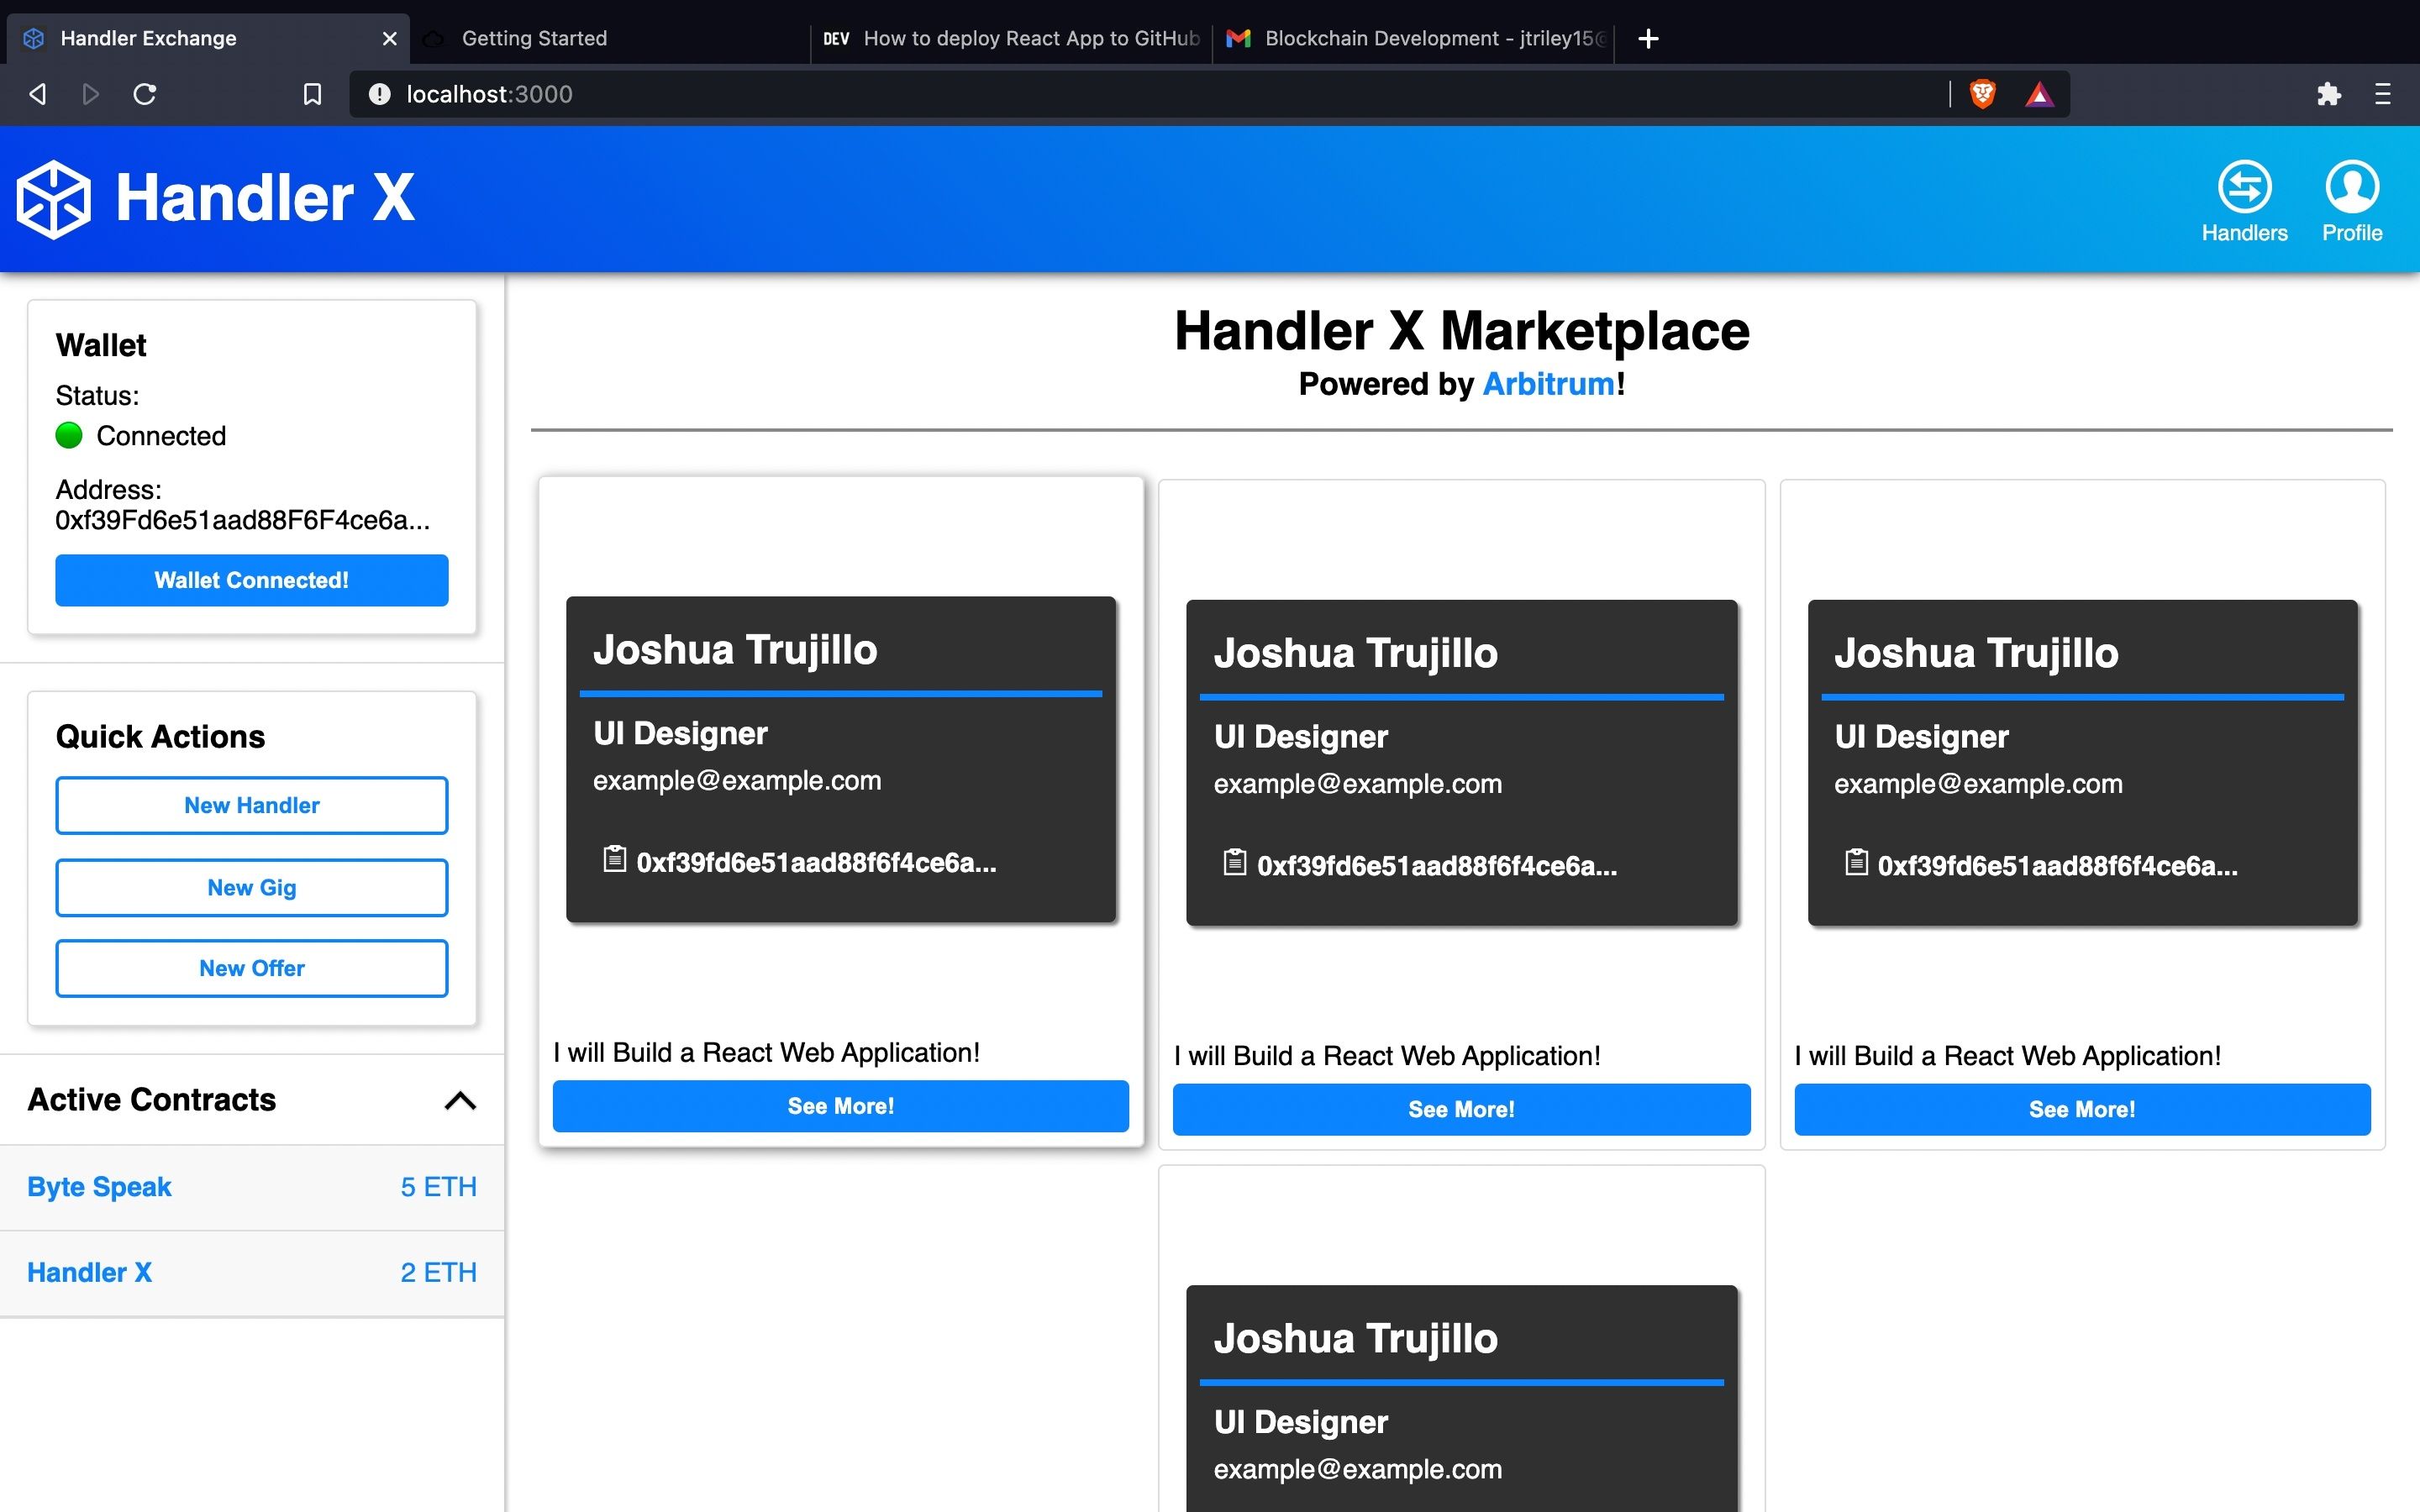
Task: Copy address clipboard icon in first card
Action: pyautogui.click(x=614, y=859)
